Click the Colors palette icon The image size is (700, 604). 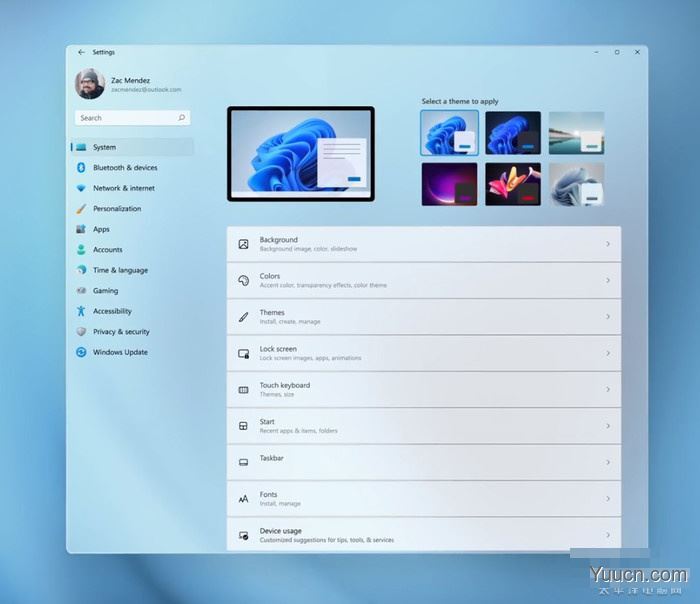[x=243, y=280]
